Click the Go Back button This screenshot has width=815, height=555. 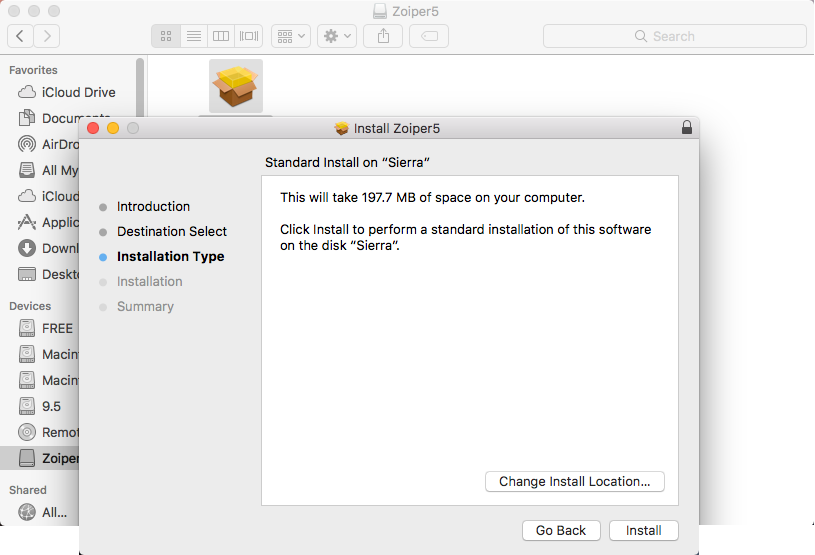(561, 531)
